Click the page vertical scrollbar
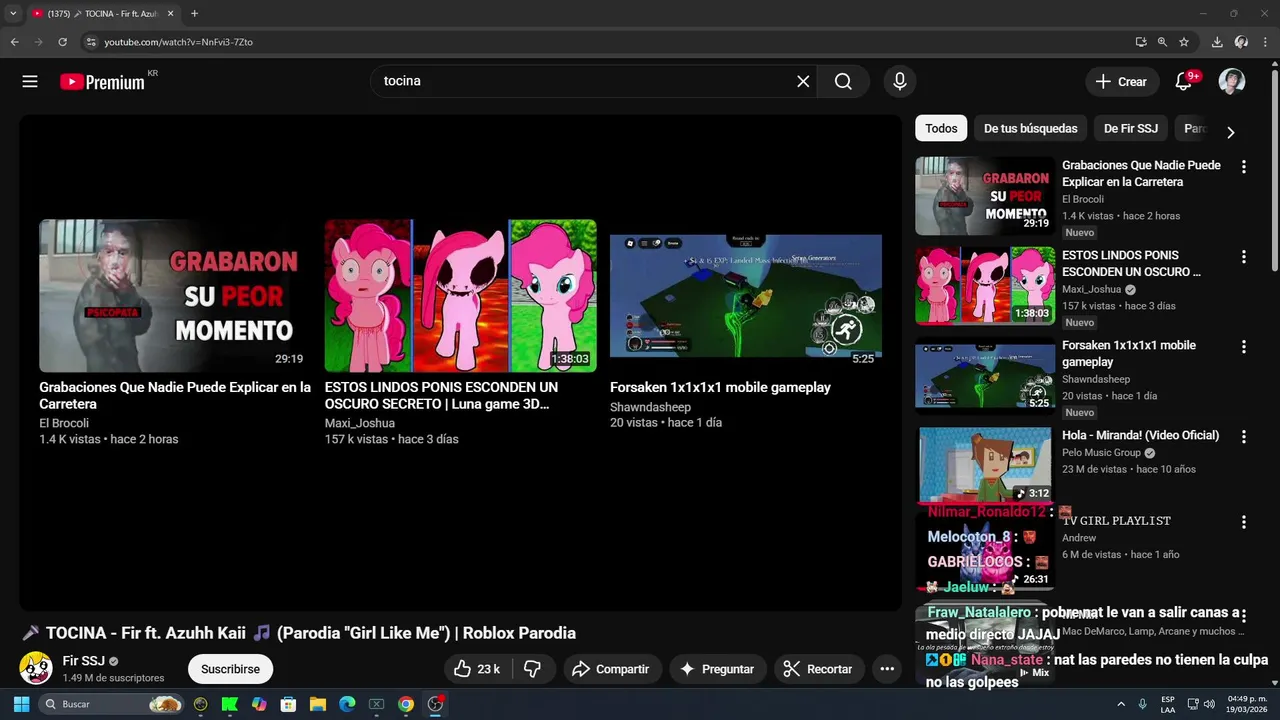The width and height of the screenshot is (1280, 720). (1274, 170)
